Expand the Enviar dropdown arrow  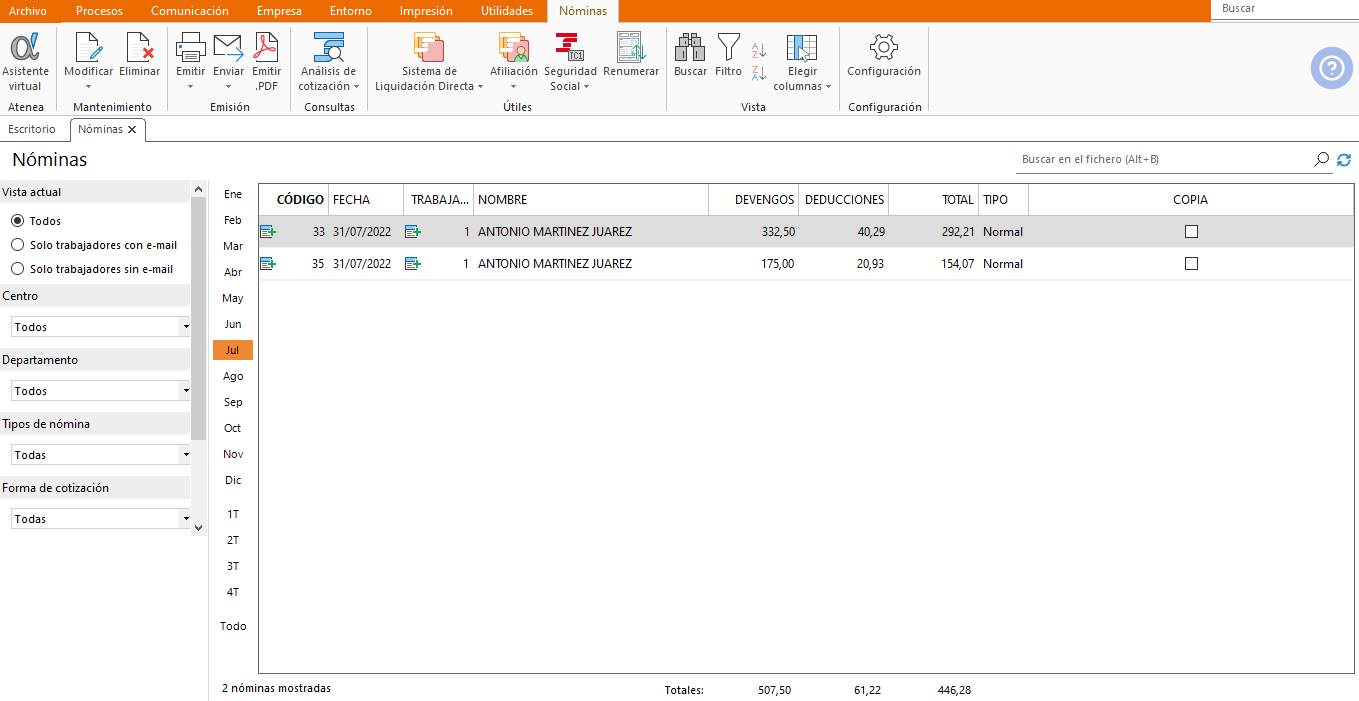(229, 87)
